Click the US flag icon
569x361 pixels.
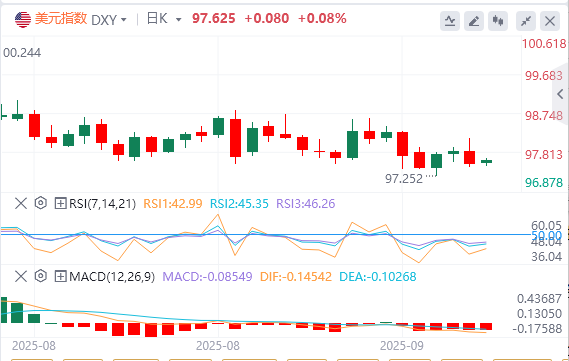(x=23, y=19)
